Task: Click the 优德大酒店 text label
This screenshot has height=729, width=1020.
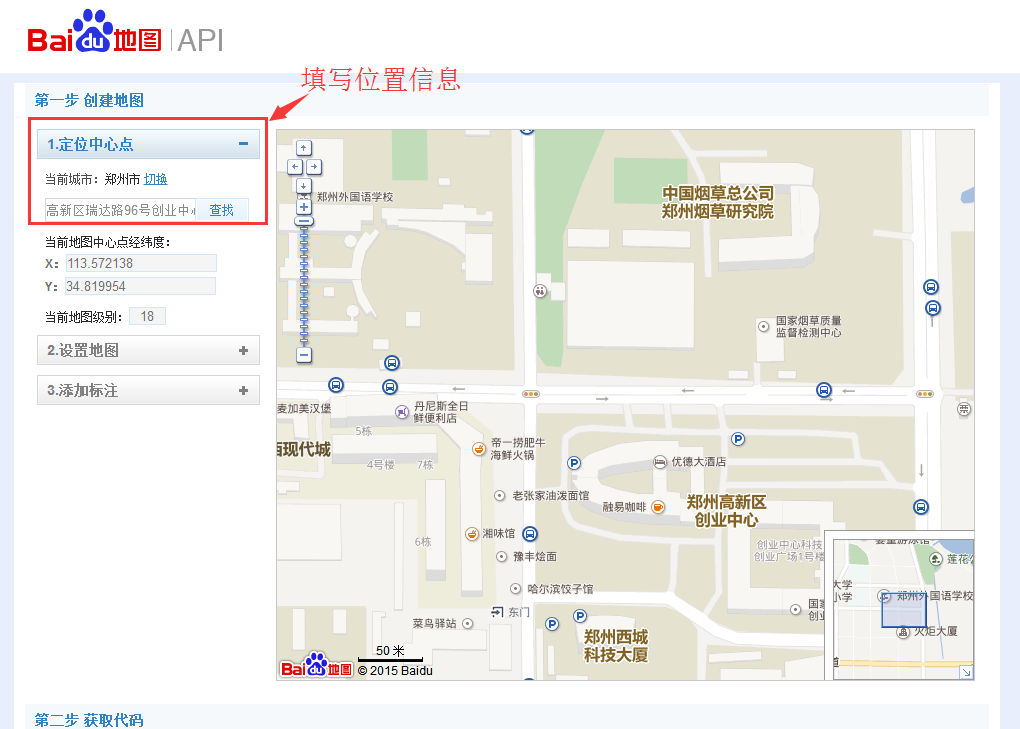Action: coord(699,462)
